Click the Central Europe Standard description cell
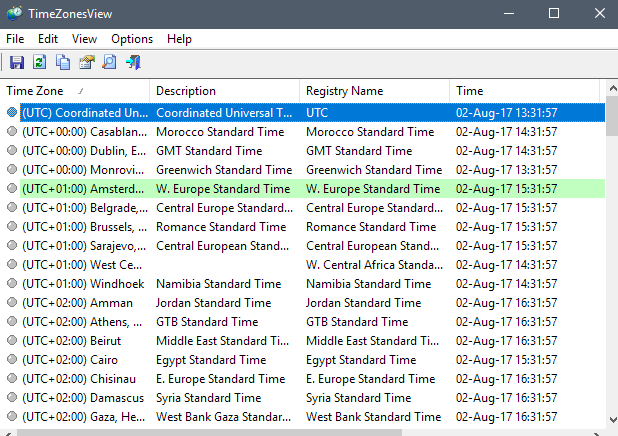The image size is (618, 436). pyautogui.click(x=225, y=208)
